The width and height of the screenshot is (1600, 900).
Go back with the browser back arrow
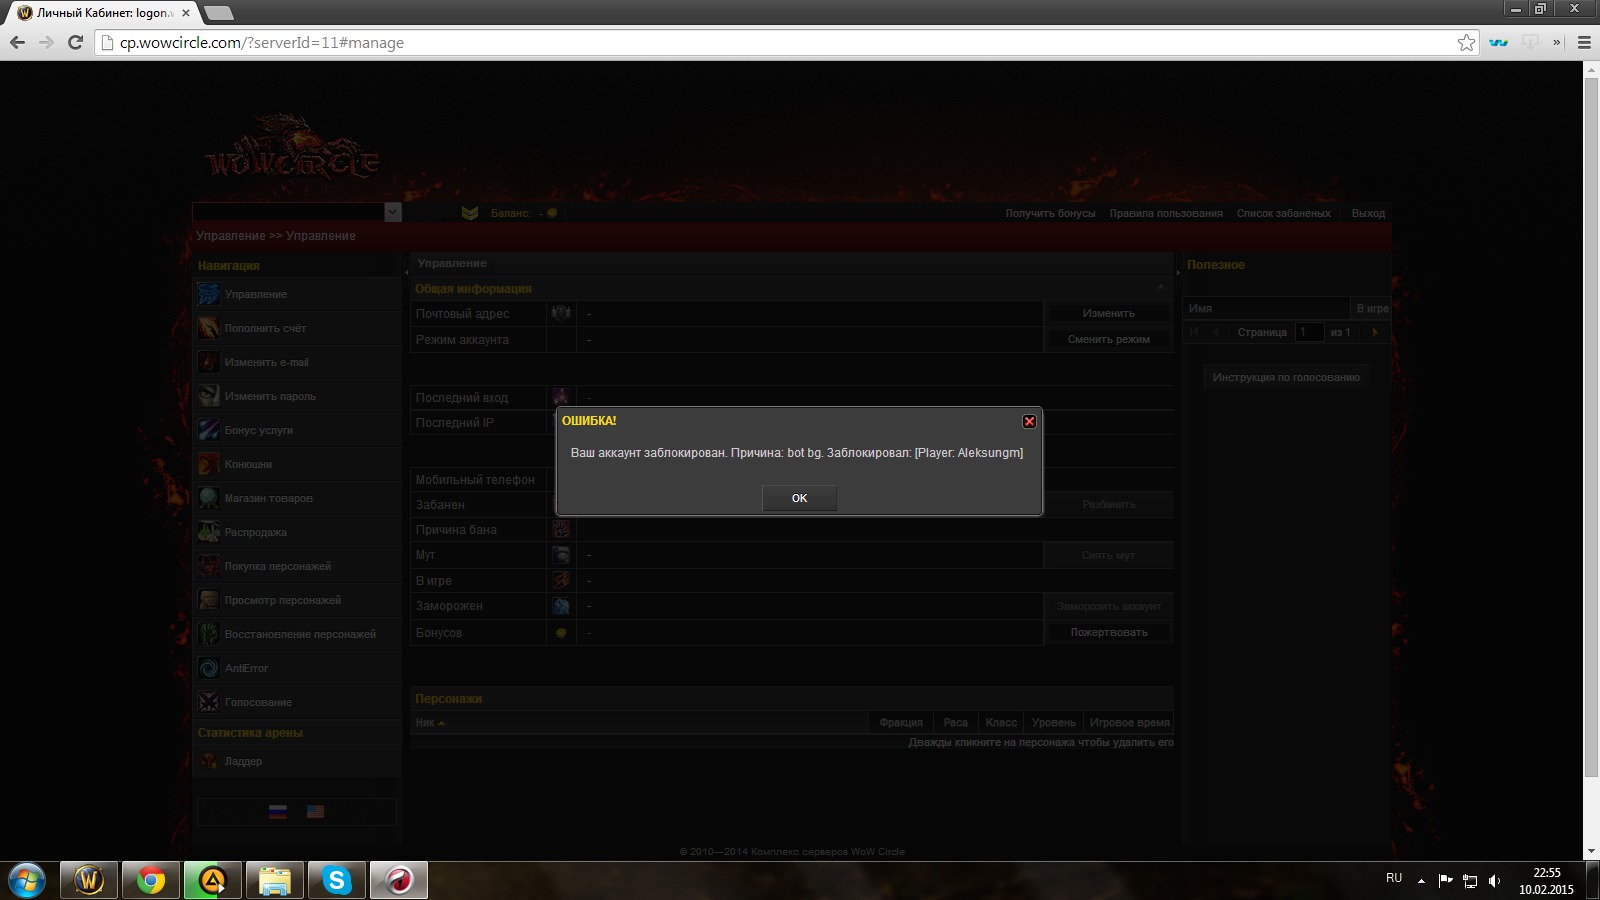click(x=17, y=42)
